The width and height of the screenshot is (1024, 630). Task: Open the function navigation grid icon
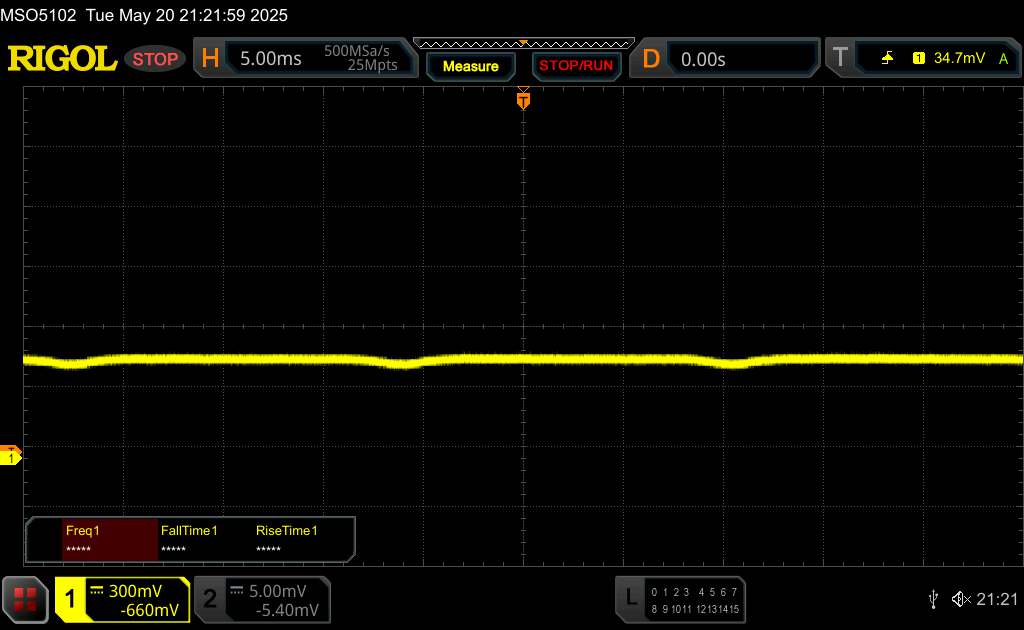[x=25, y=598]
